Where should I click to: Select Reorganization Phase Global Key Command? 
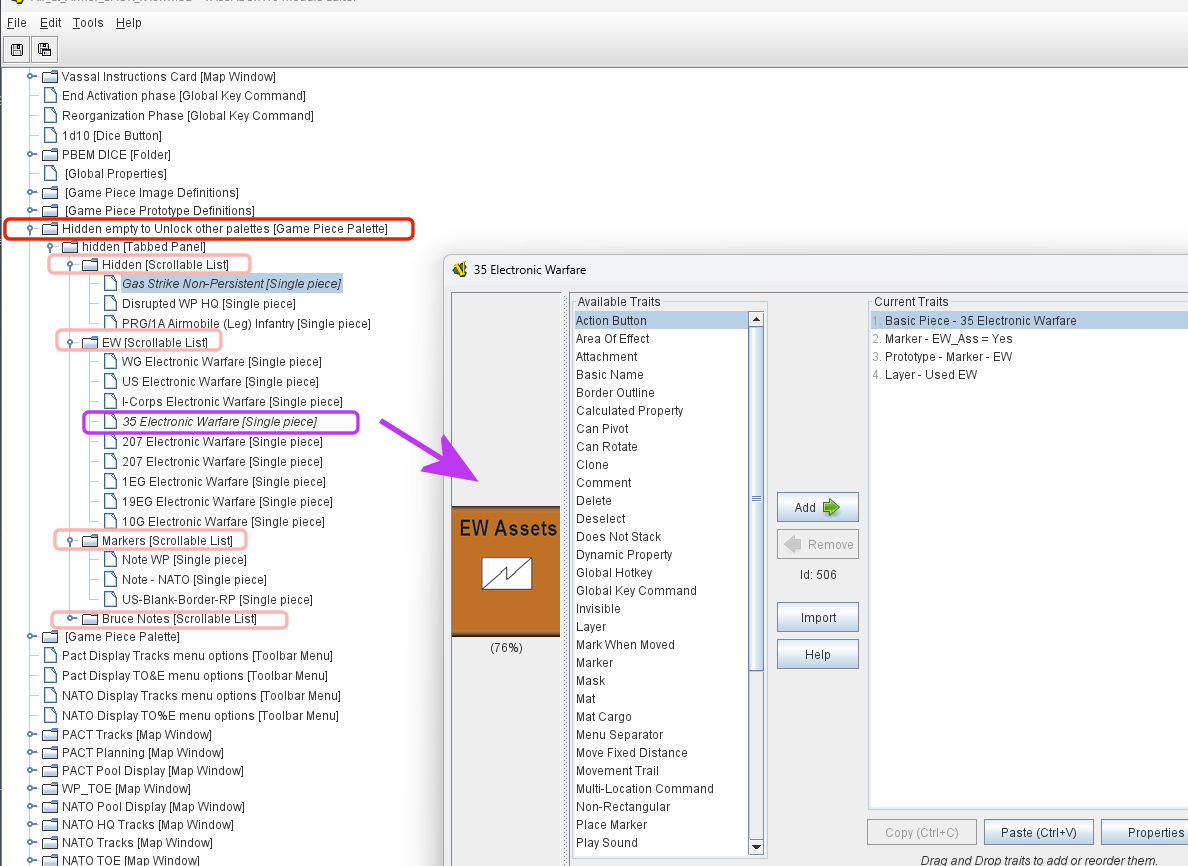[x=188, y=116]
